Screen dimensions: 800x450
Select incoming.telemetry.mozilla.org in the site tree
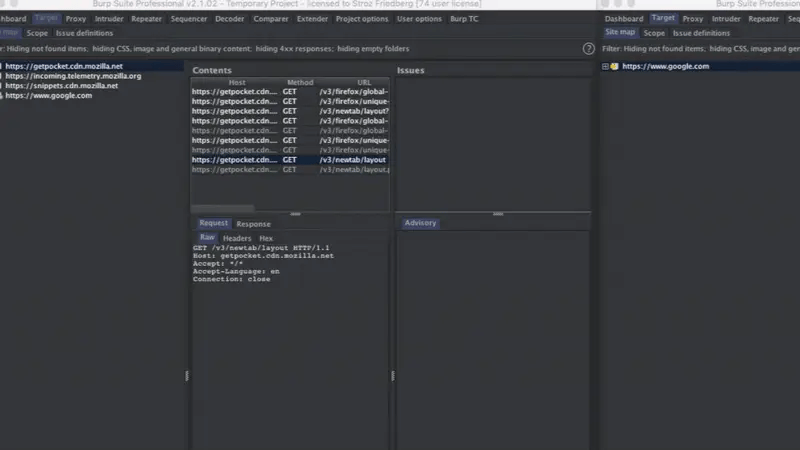[x=73, y=76]
